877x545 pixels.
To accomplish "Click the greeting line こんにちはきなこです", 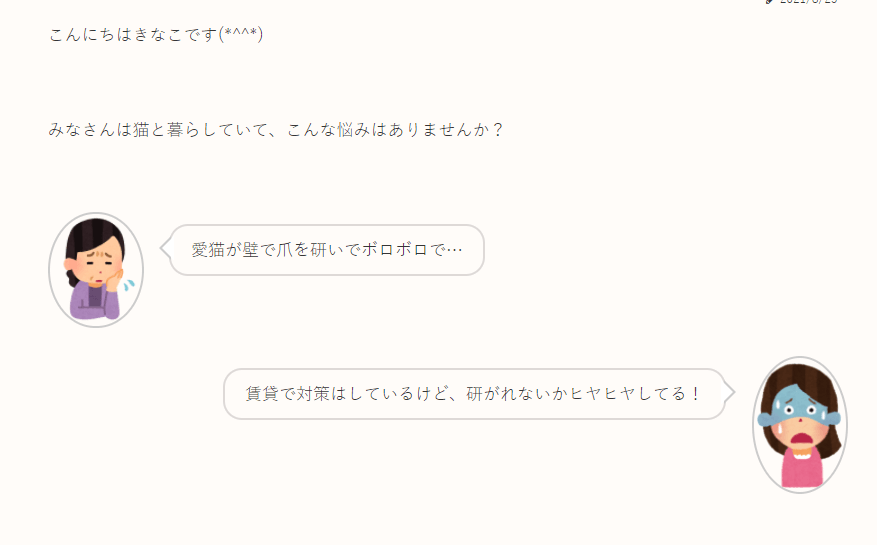I will [x=155, y=35].
